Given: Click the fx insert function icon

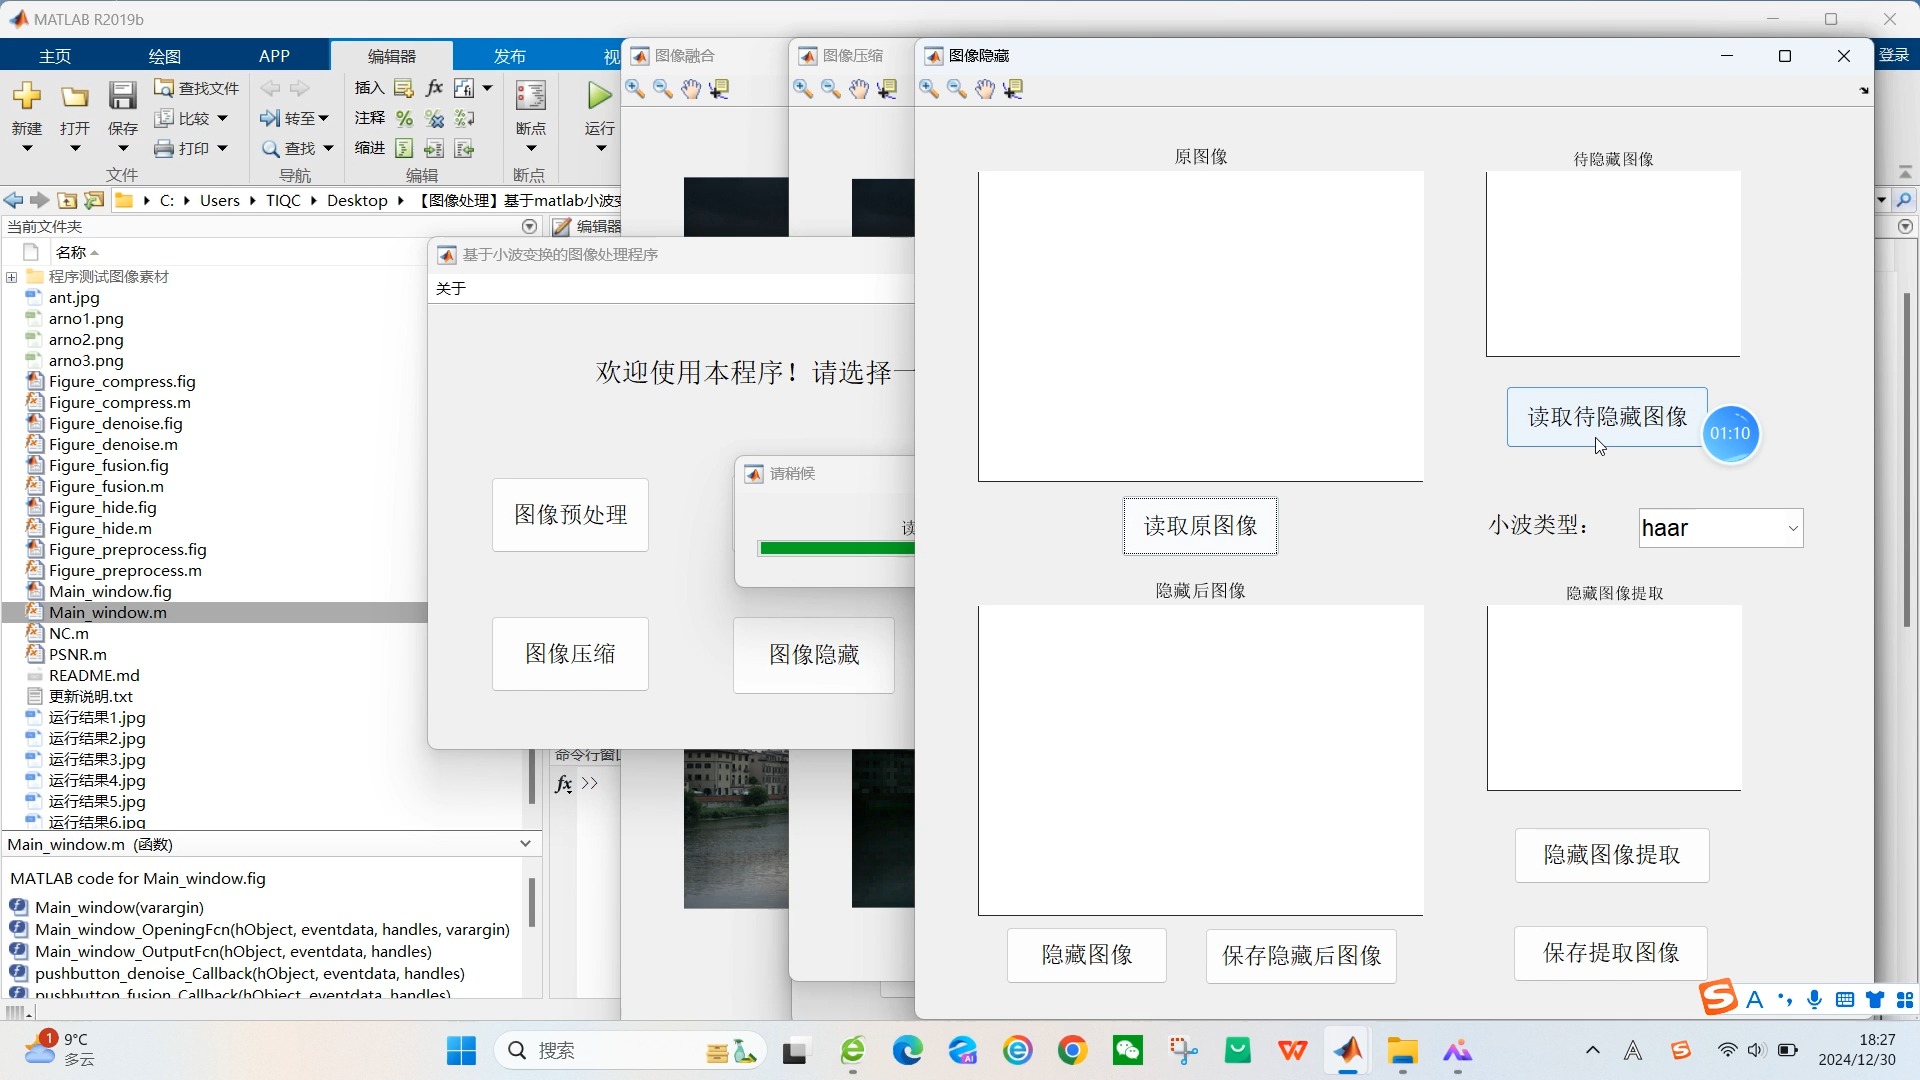Looking at the screenshot, I should [434, 88].
